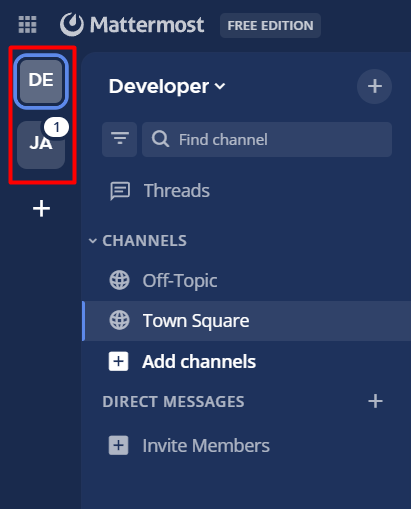Open the channel filter options icon

click(x=120, y=139)
